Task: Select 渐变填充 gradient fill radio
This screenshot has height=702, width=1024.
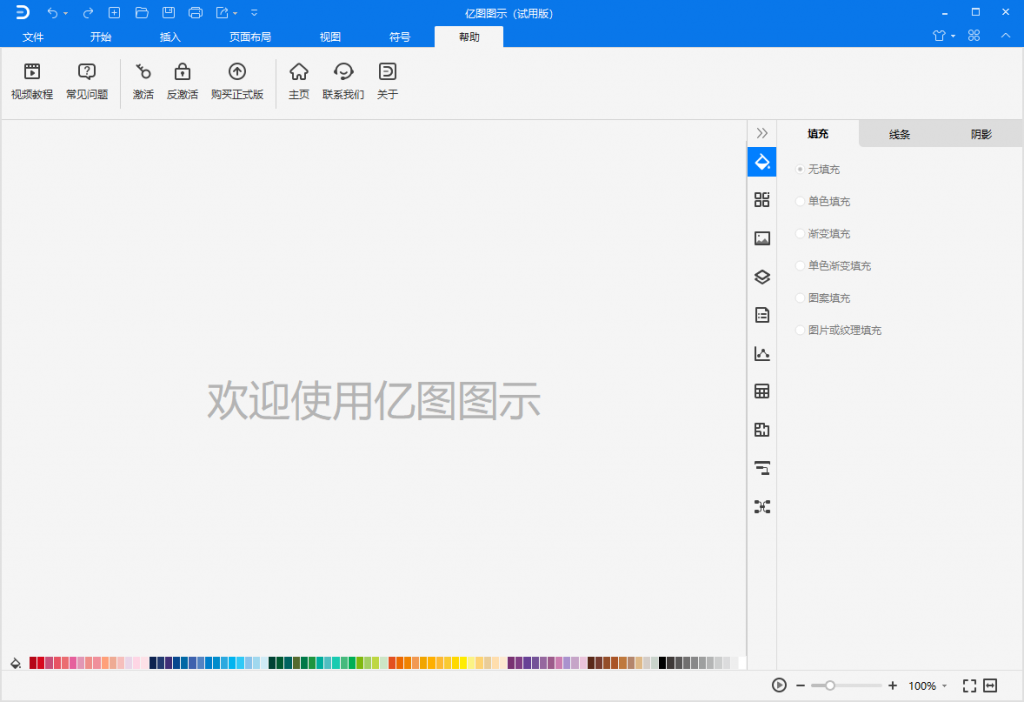Action: [800, 233]
